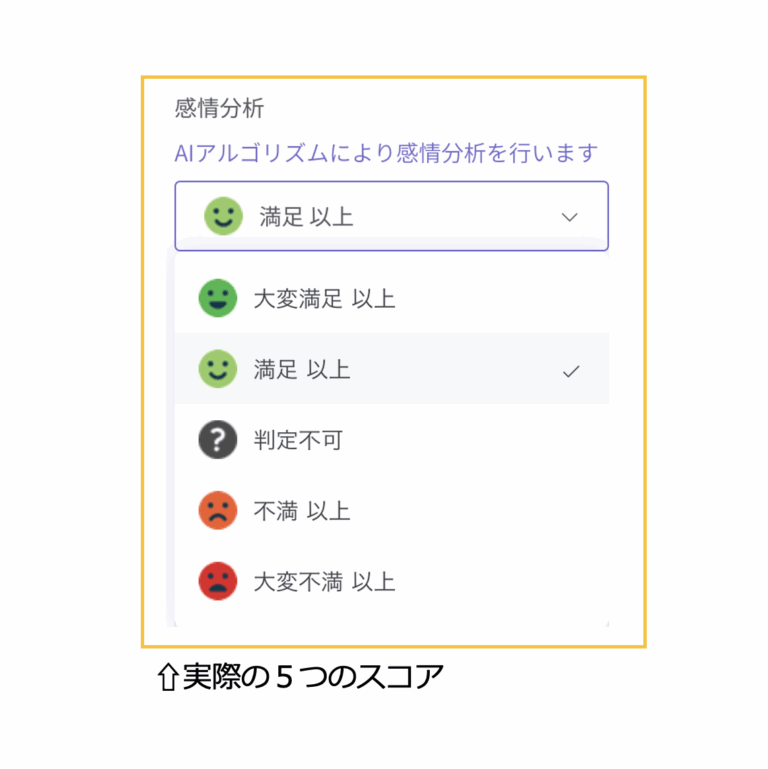Pick the 大変不満 以上 option
Viewport: 768px width, 769px height.
(x=324, y=583)
